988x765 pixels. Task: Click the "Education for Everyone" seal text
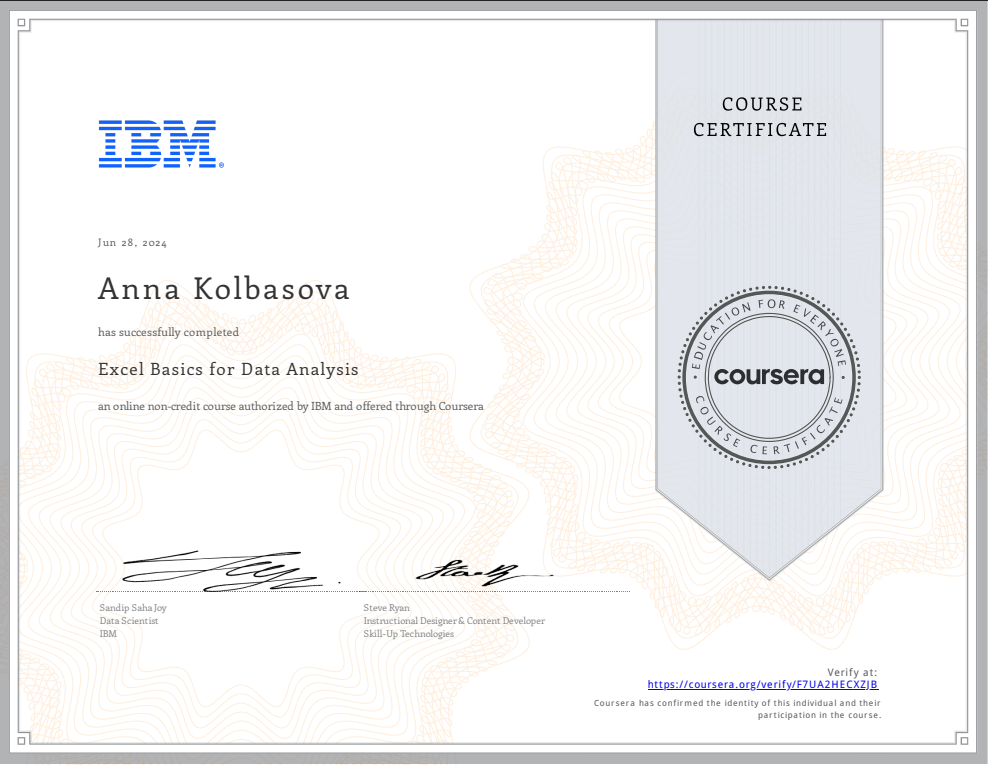[769, 311]
